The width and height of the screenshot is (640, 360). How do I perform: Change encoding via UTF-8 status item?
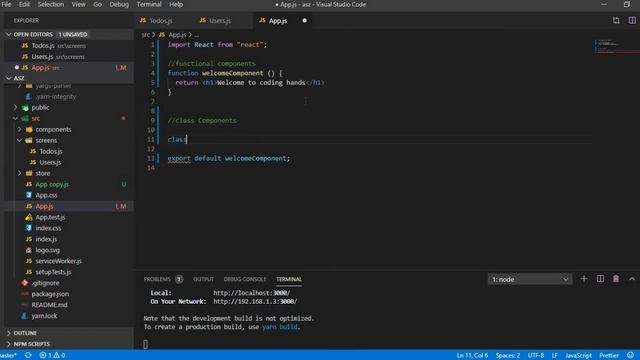pos(536,356)
